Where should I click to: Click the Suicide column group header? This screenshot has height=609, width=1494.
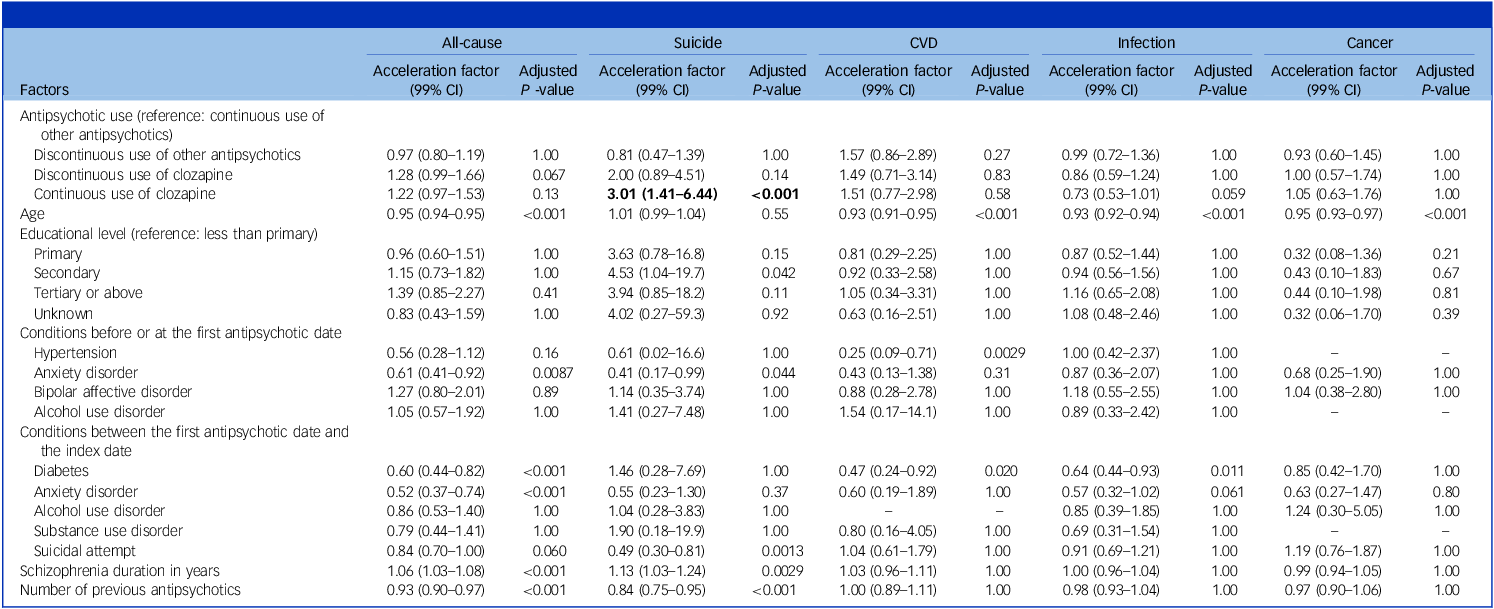click(x=696, y=43)
